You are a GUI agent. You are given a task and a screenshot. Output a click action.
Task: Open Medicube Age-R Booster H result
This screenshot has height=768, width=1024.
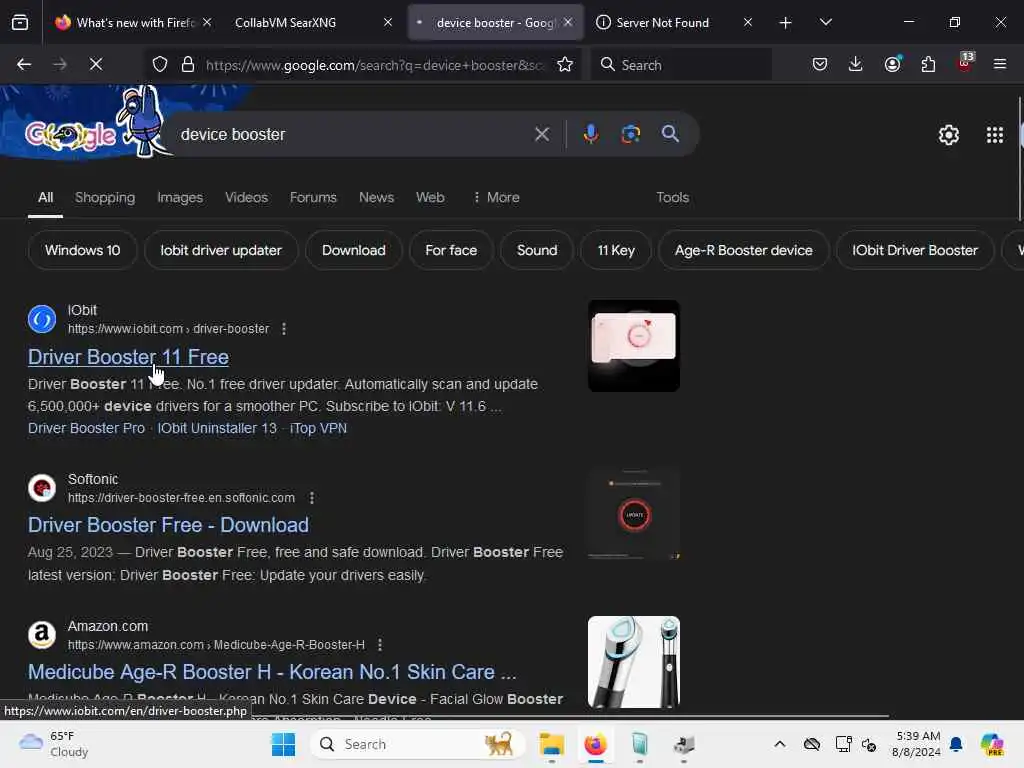pos(272,672)
